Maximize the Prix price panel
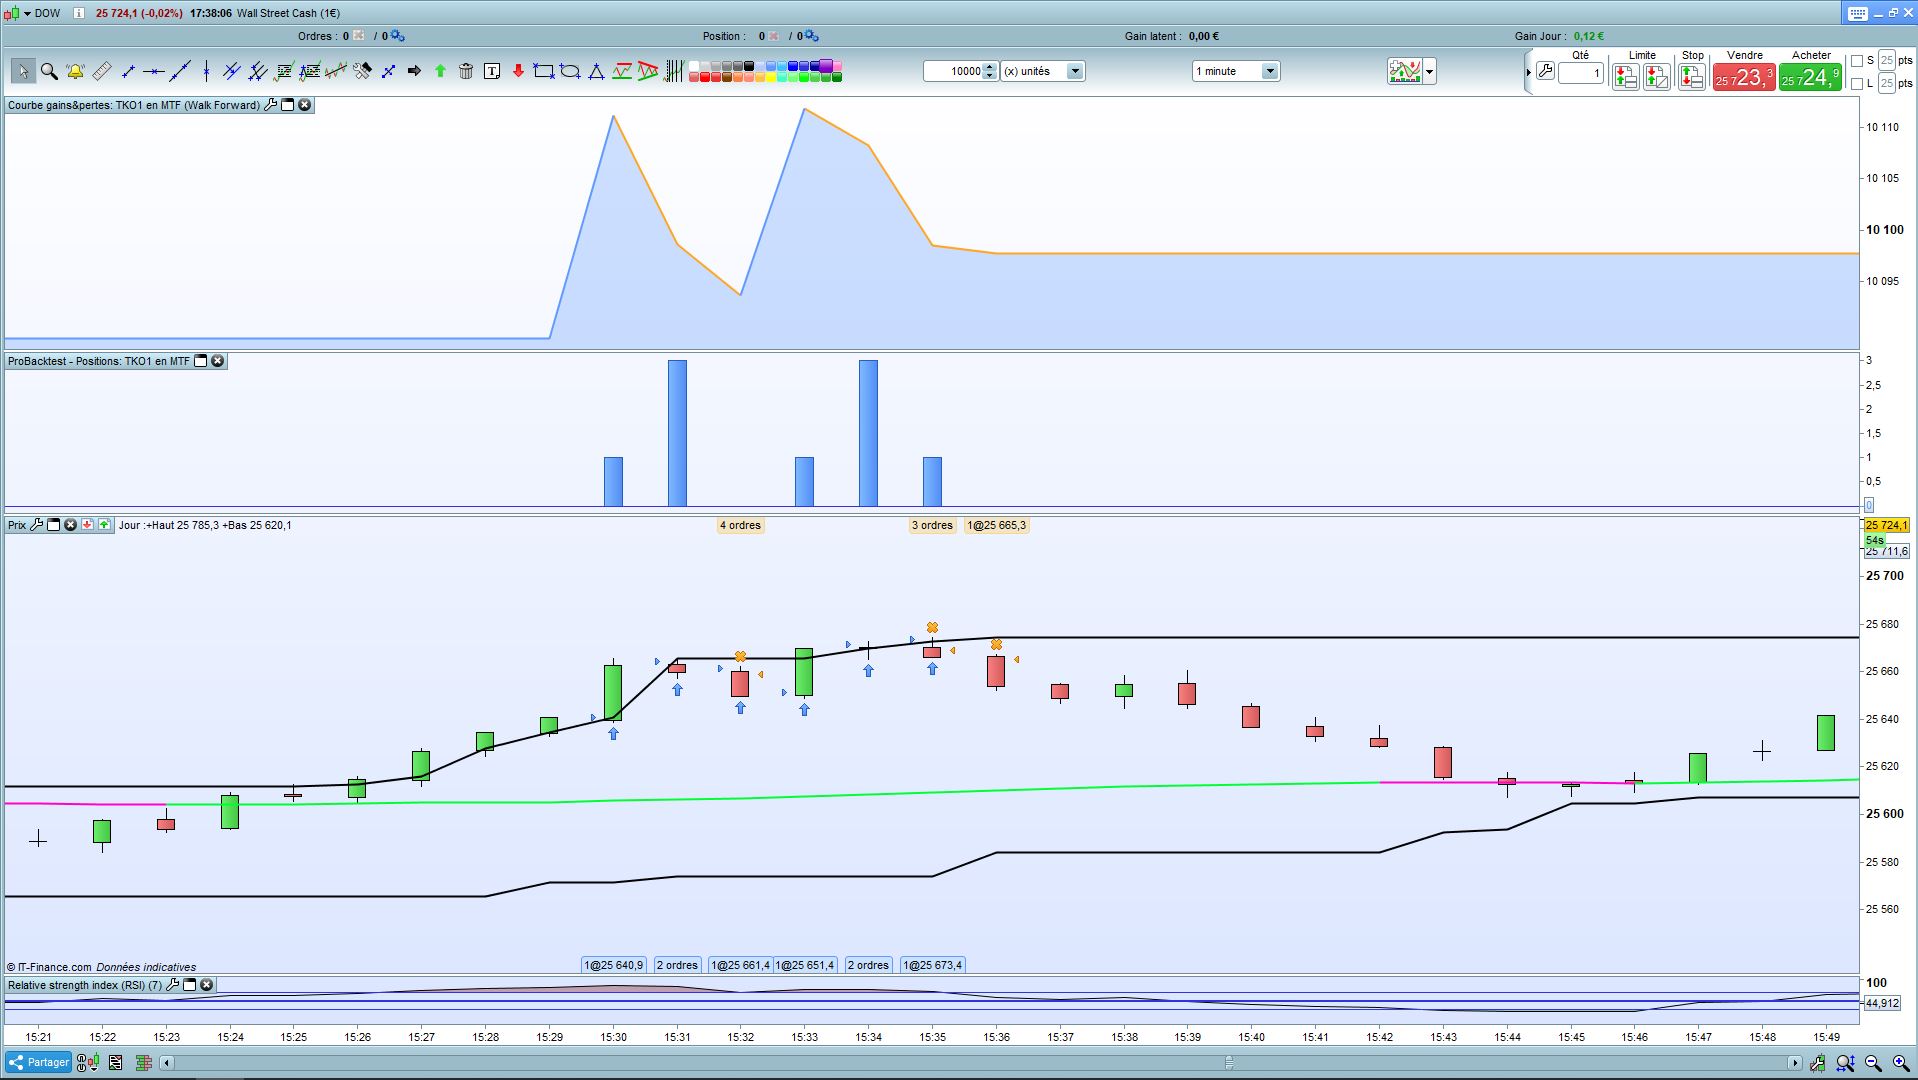1918x1080 pixels. (x=54, y=525)
